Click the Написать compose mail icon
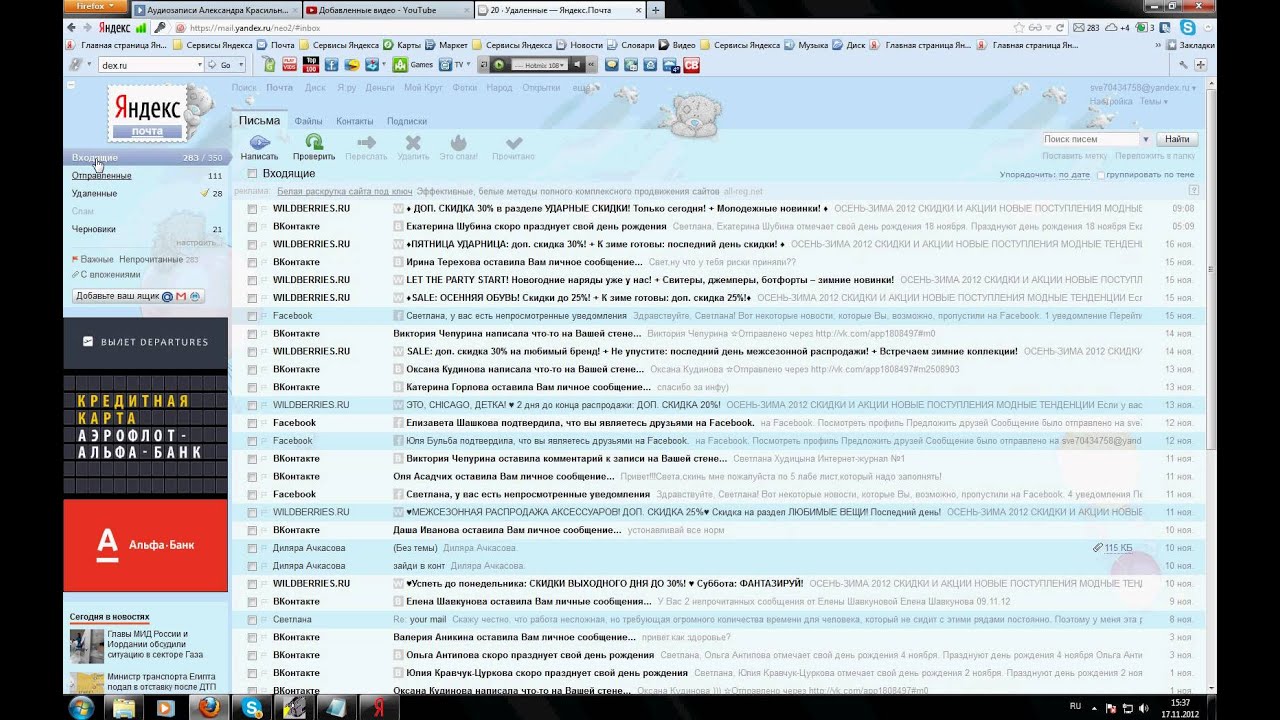Viewport: 1280px width, 720px height. pos(259,142)
